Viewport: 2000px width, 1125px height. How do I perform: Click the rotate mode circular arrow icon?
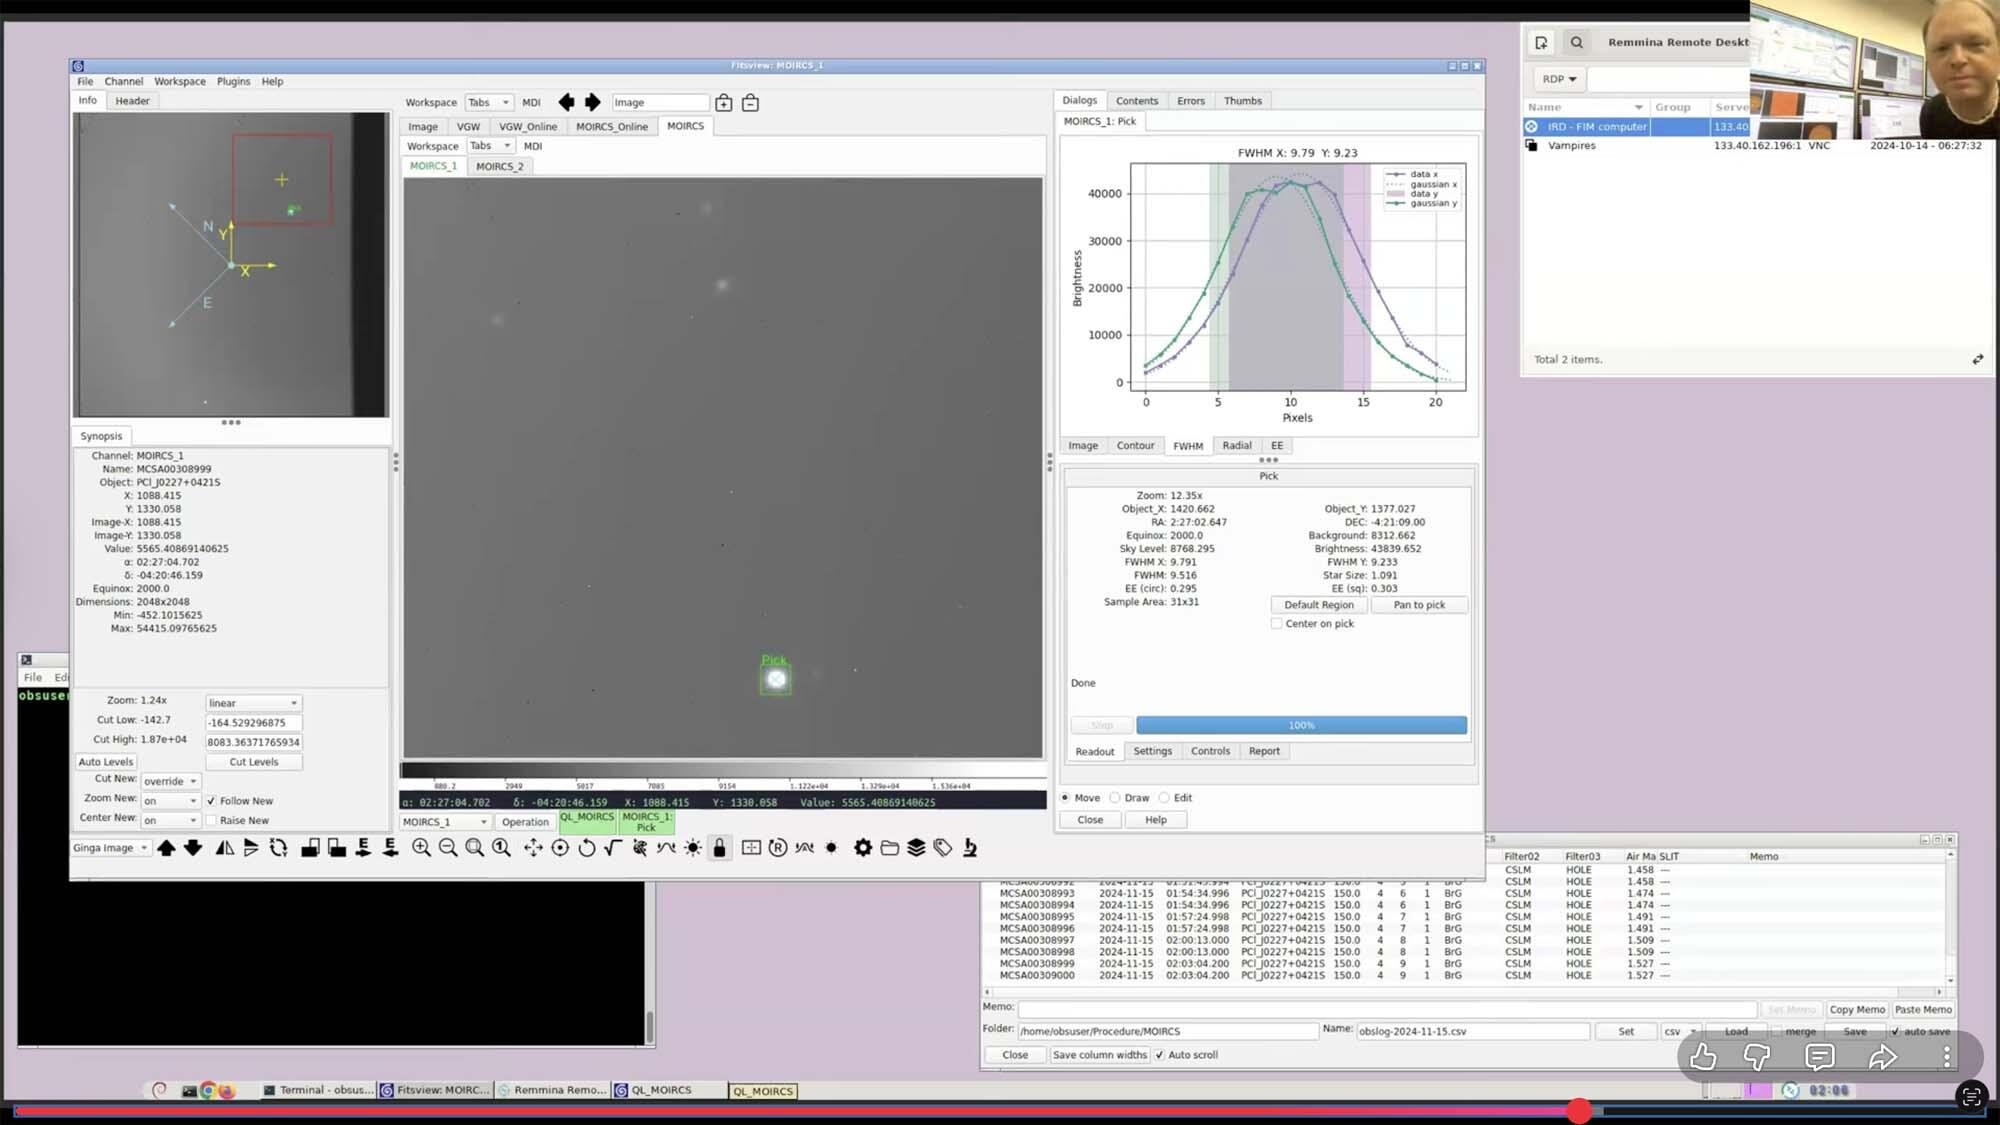(587, 848)
